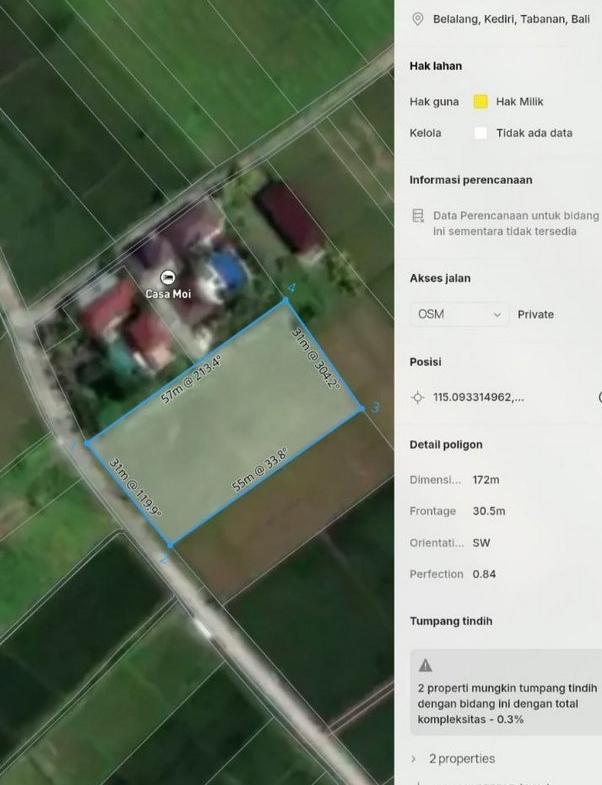Click the Perfection 0.84 value
This screenshot has height=785, width=602.
[x=485, y=574]
